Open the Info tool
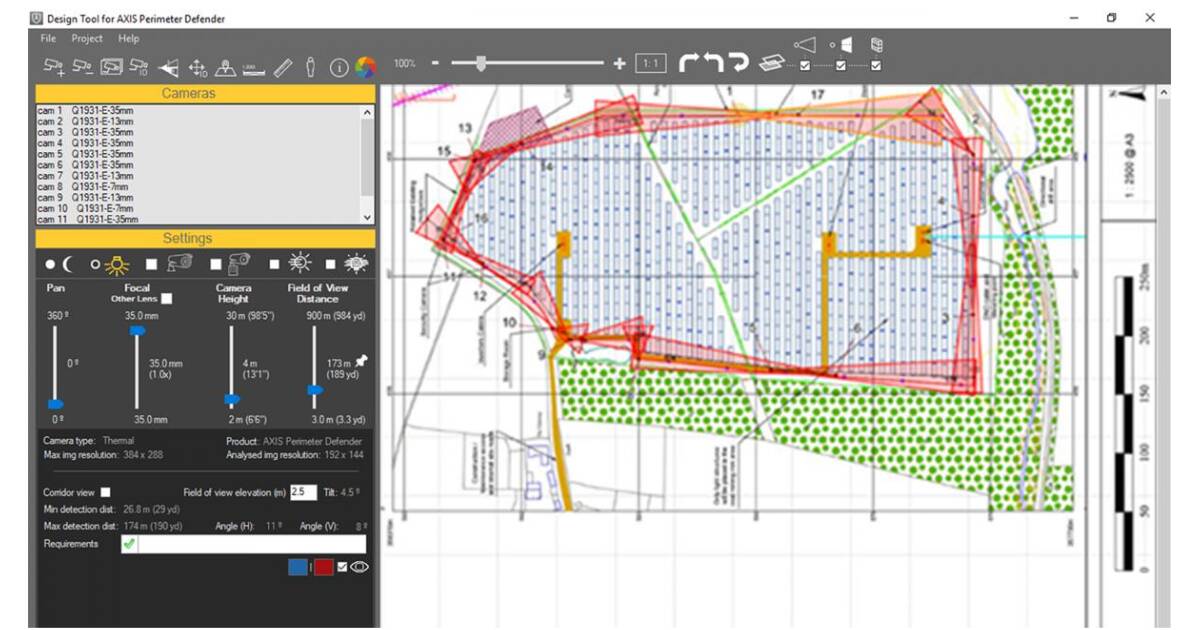The height and width of the screenshot is (630, 1200). pyautogui.click(x=338, y=65)
